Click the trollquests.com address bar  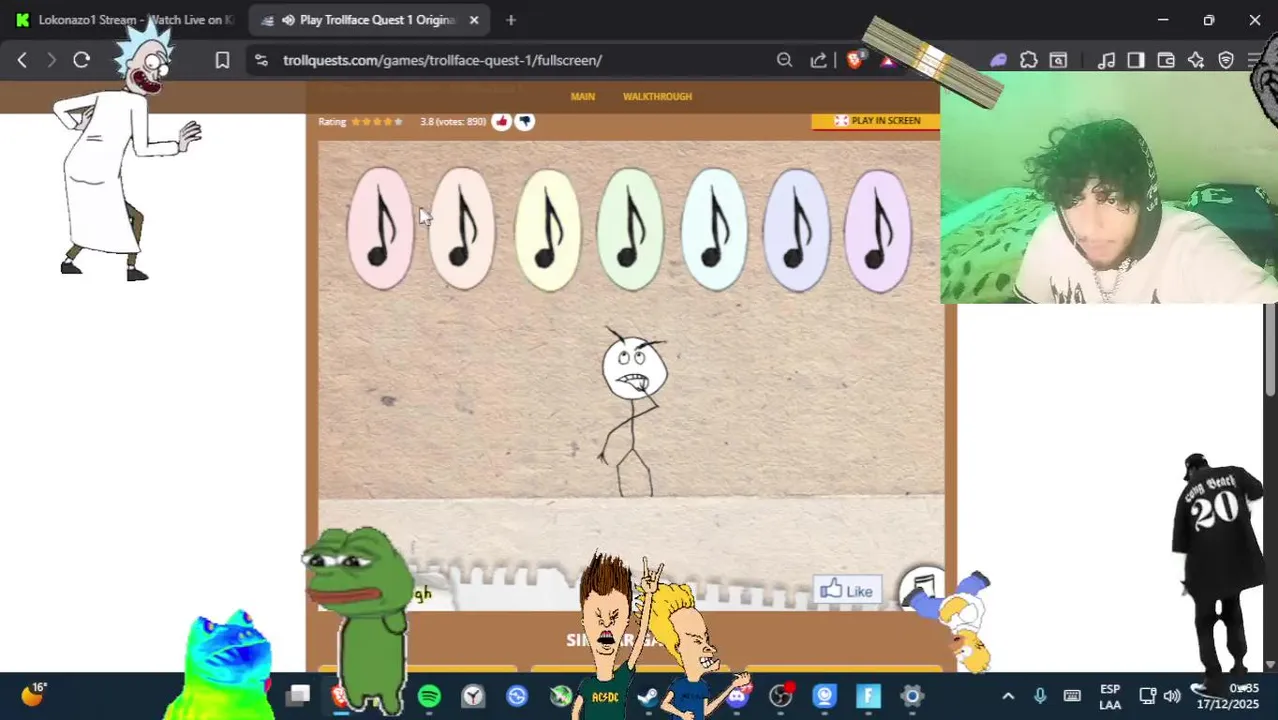(442, 60)
